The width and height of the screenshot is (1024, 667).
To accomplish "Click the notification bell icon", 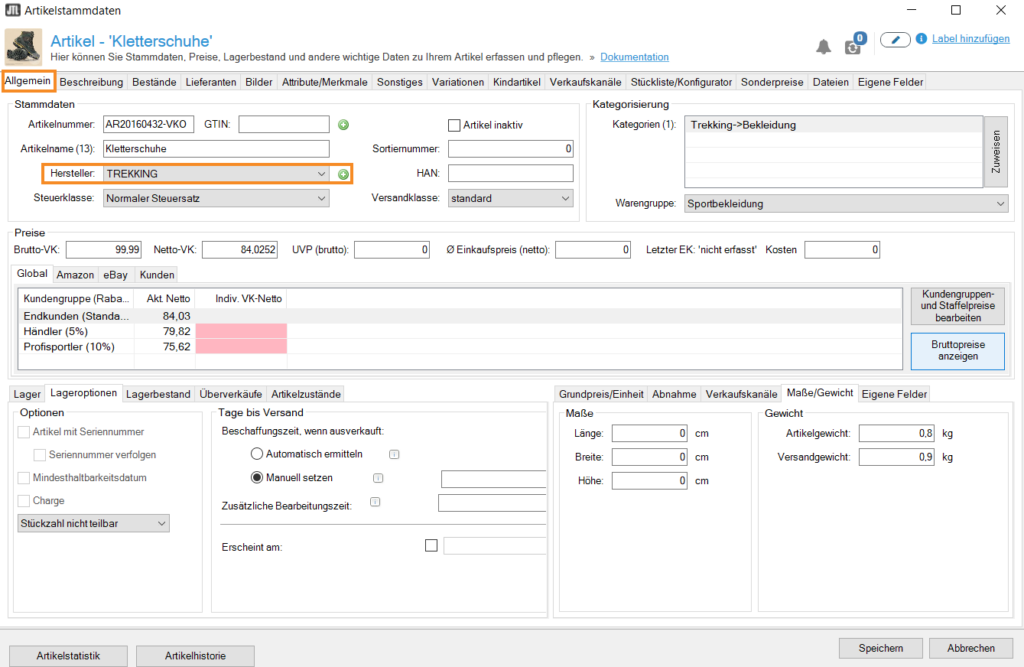I will point(824,46).
